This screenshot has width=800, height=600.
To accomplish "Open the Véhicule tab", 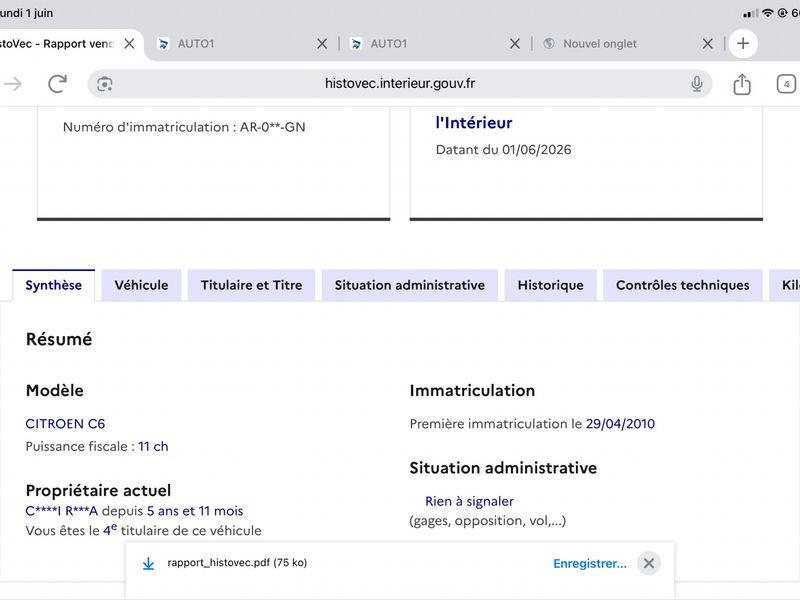I will 141,285.
